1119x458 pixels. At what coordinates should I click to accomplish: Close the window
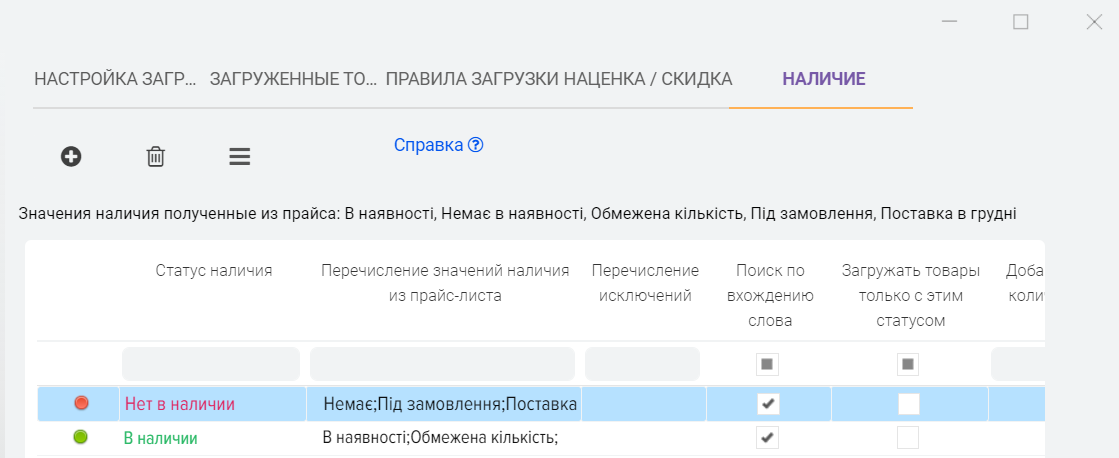point(1093,22)
